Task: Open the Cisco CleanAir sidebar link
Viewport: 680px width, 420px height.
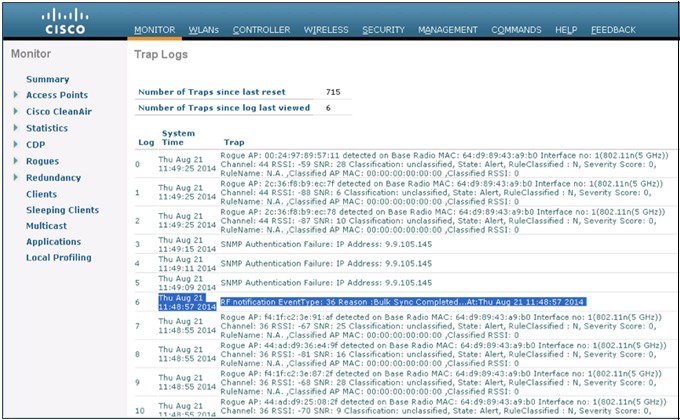Action: [x=59, y=112]
